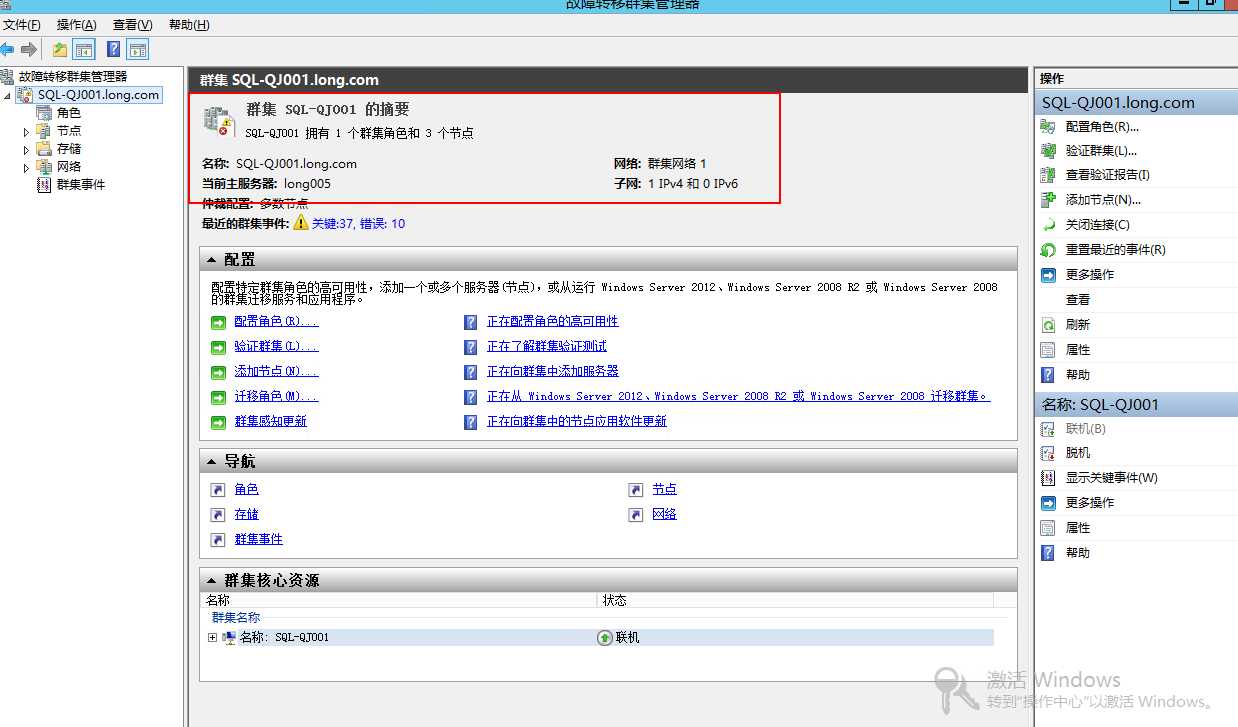Open 更多操作 under SQL-QJ001.long.com actions
1238x727 pixels.
tap(1090, 275)
